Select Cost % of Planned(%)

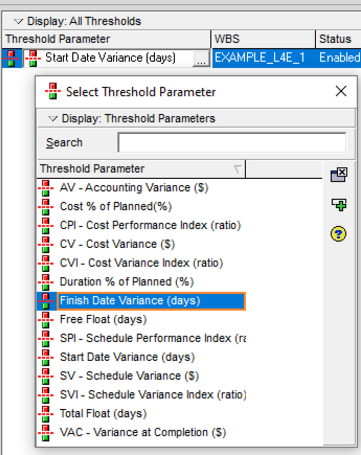[x=116, y=207]
